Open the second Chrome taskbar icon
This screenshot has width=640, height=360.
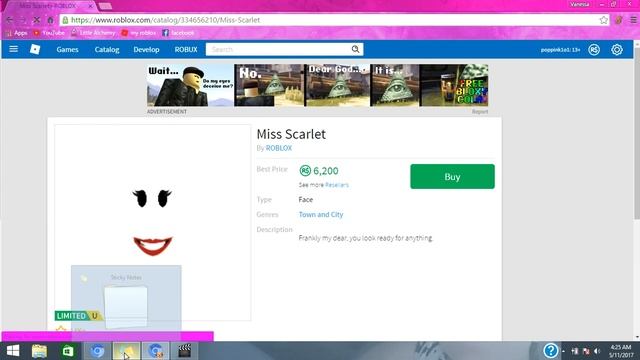[x=156, y=351]
